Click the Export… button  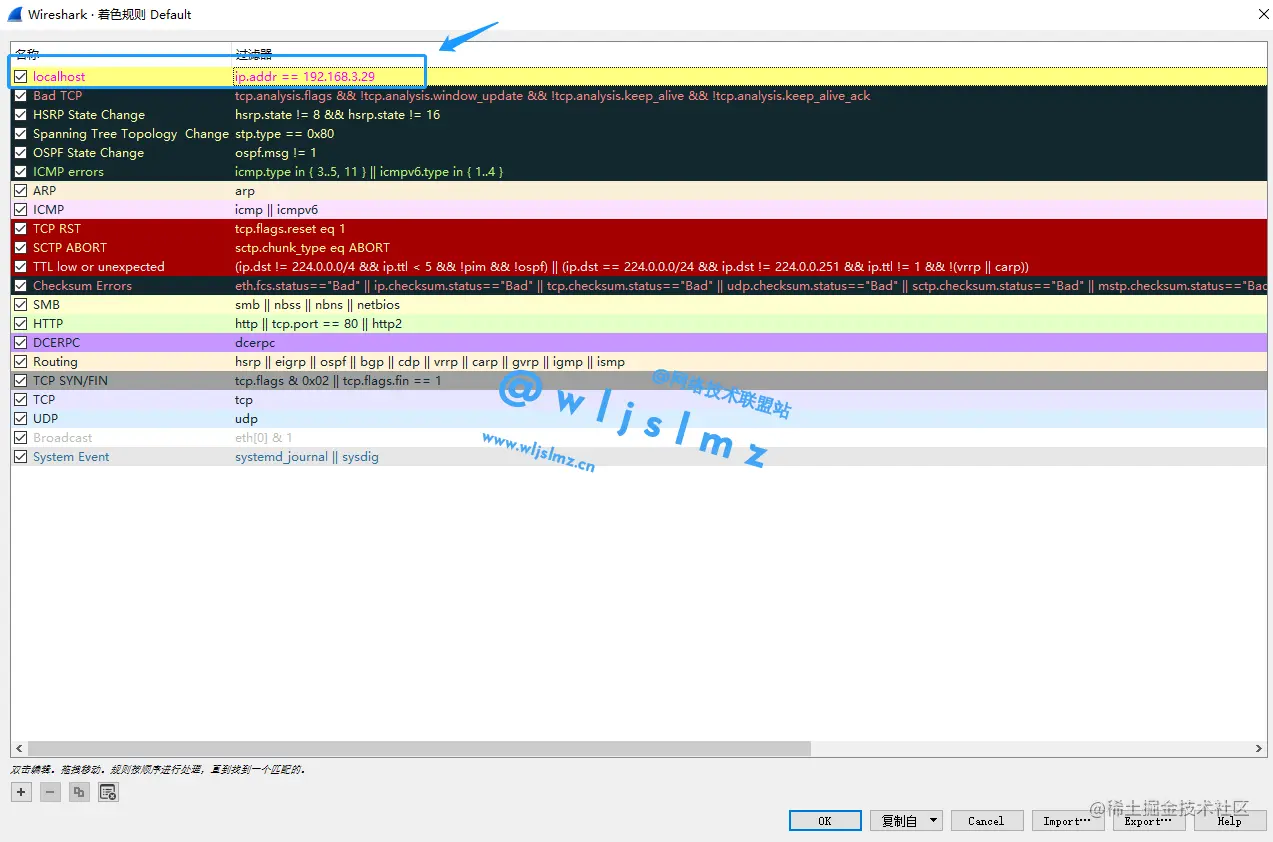[1148, 821]
